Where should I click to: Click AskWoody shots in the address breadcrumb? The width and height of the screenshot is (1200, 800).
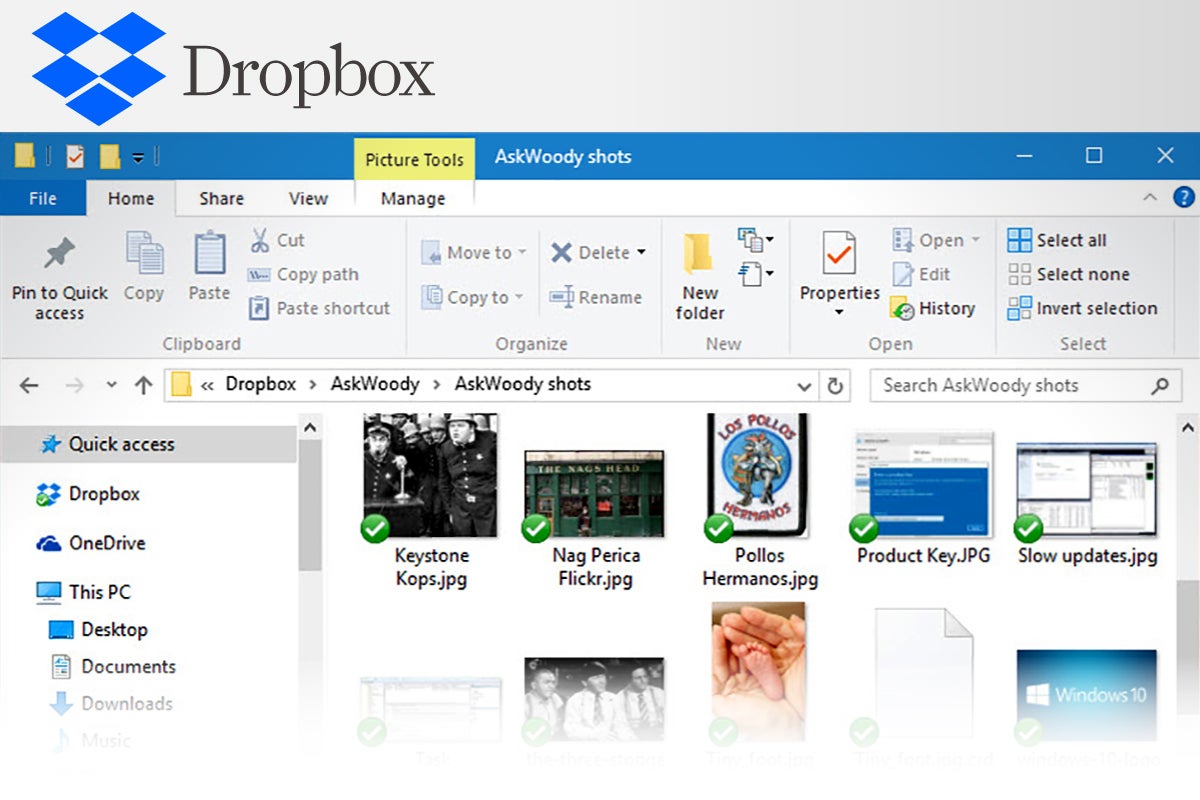coord(522,384)
